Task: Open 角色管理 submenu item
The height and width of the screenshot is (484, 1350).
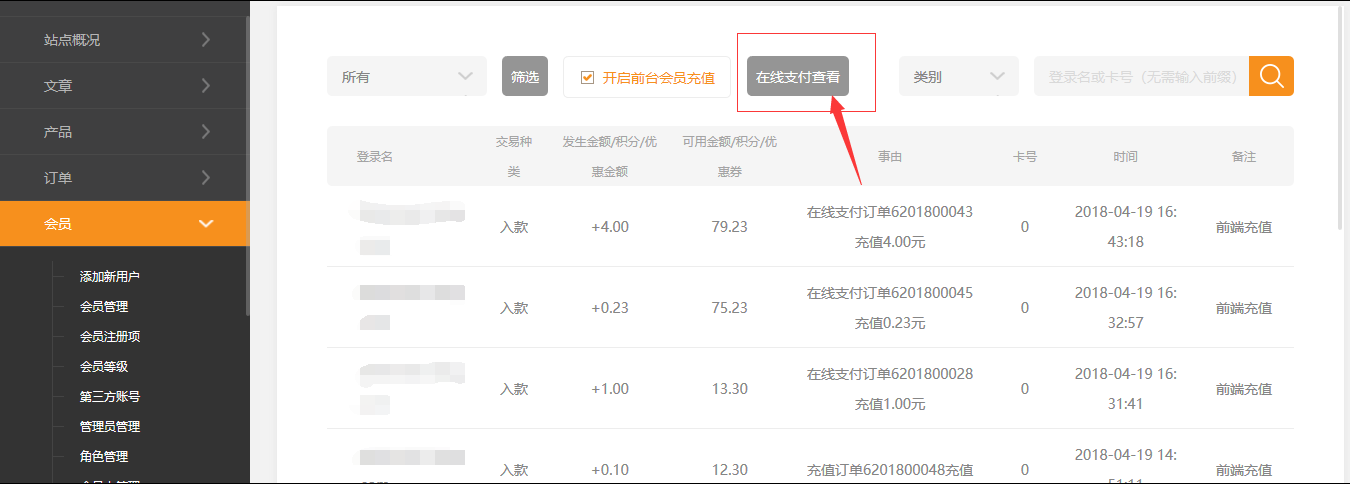Action: coord(104,456)
